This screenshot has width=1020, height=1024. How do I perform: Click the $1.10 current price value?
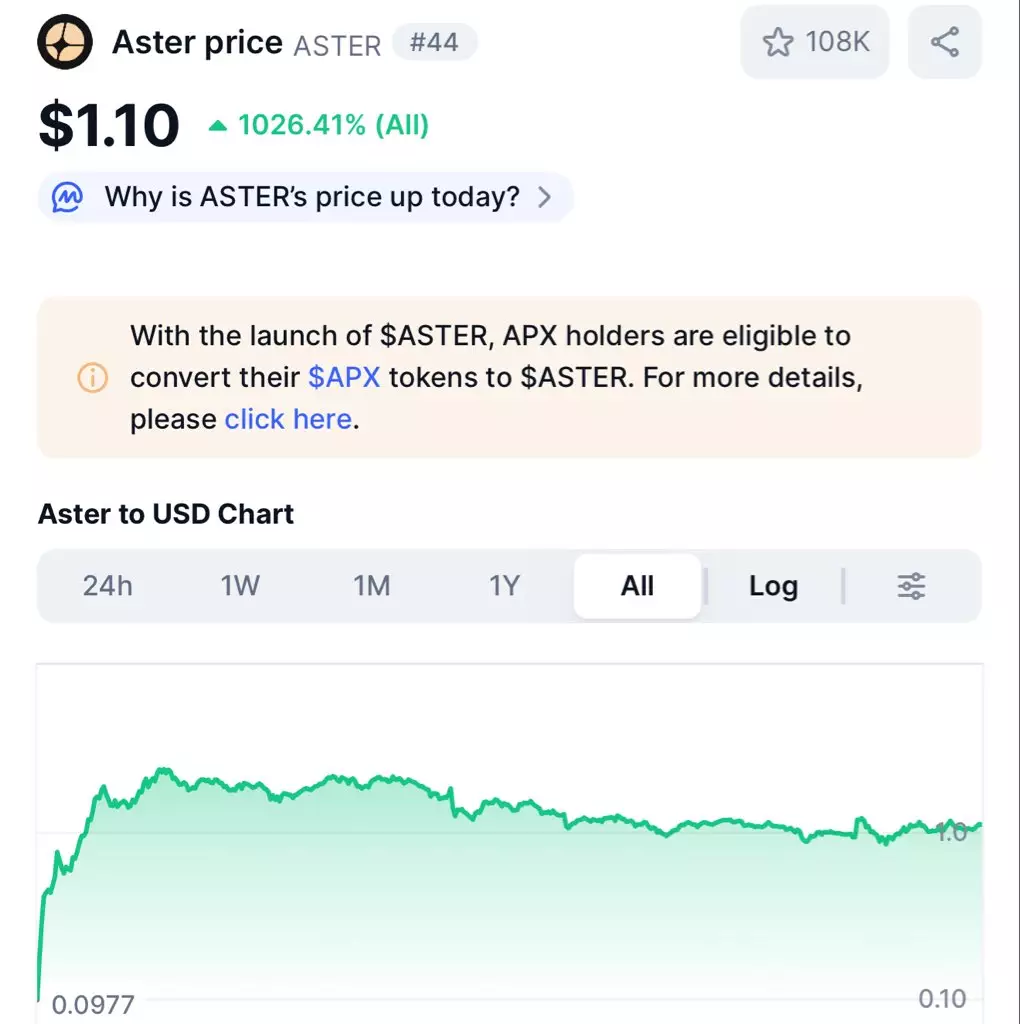pos(109,126)
